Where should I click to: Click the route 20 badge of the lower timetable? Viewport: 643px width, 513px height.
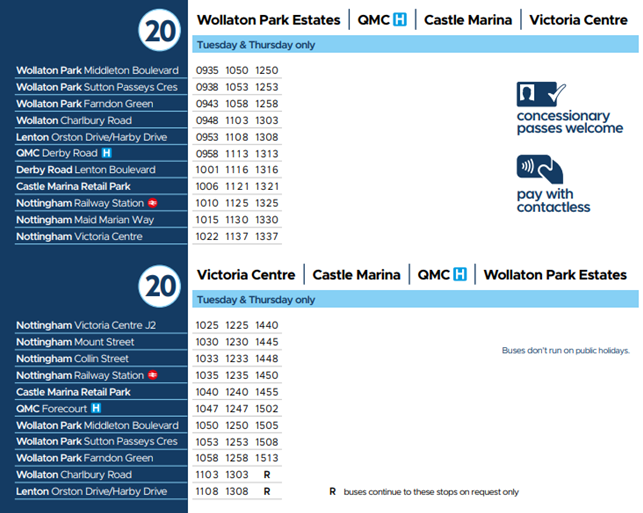[x=160, y=285]
